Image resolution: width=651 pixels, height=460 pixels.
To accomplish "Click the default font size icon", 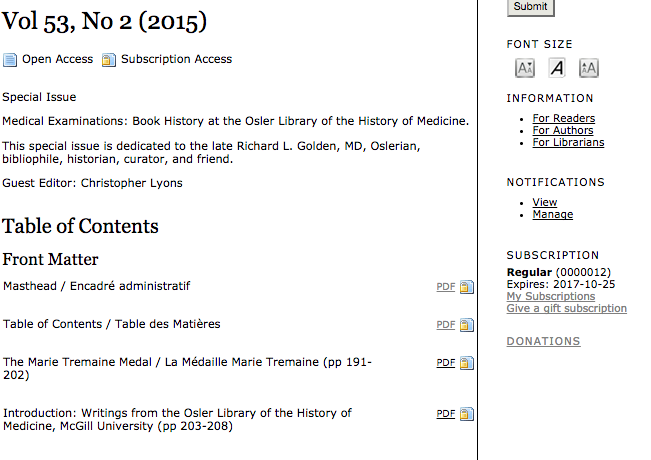I will (557, 68).
